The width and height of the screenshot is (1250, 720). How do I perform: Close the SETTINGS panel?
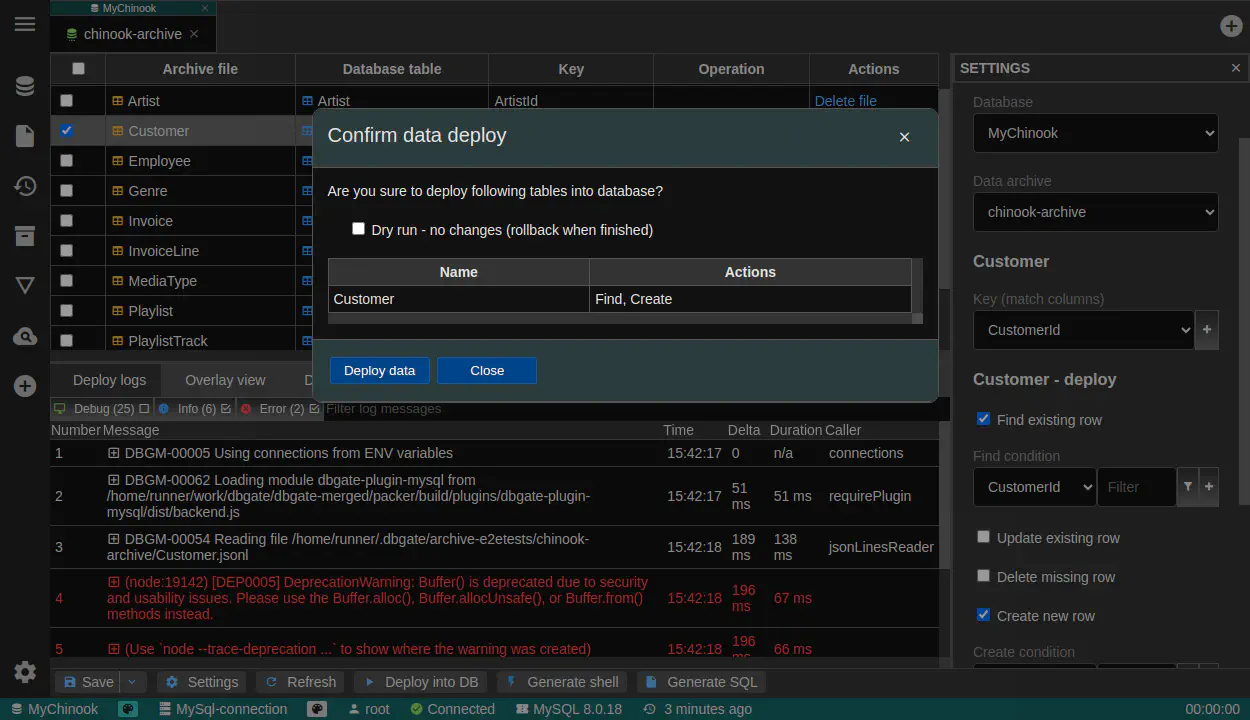pos(1236,68)
